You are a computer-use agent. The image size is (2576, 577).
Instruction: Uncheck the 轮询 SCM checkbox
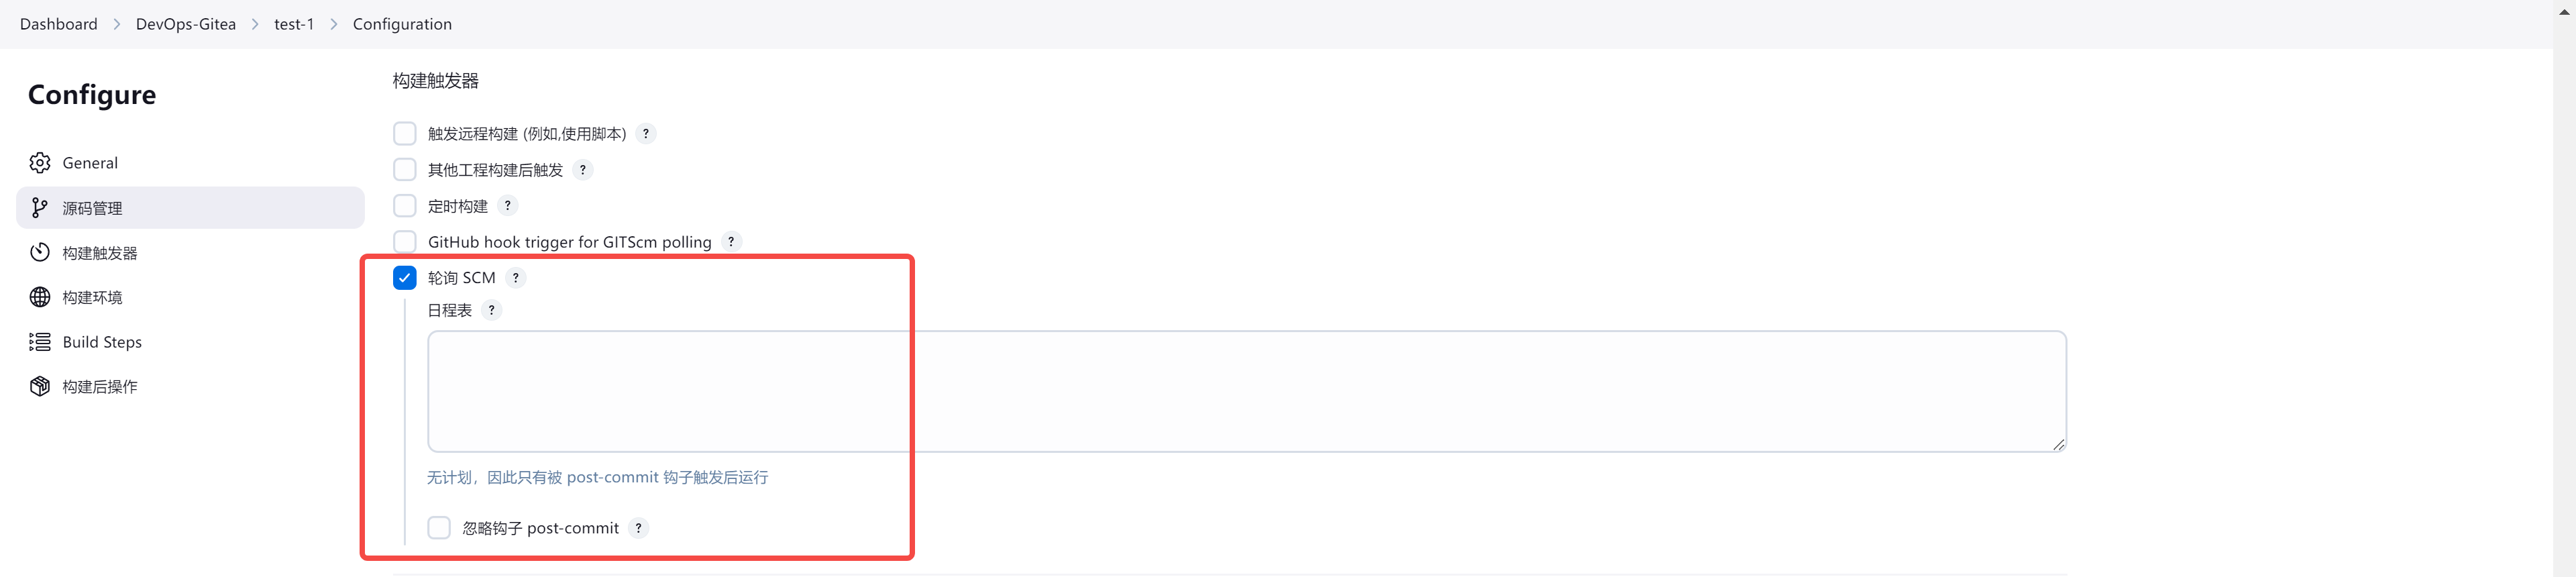coord(405,278)
